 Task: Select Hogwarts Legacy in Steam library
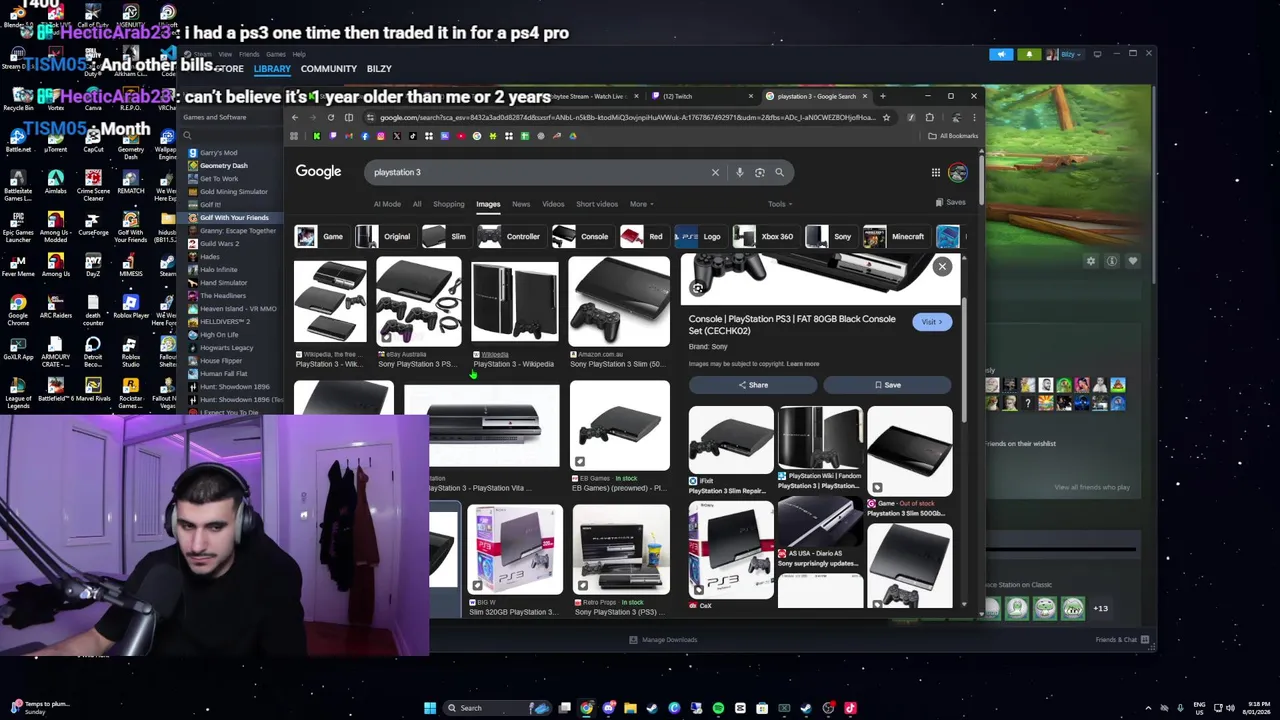226,348
